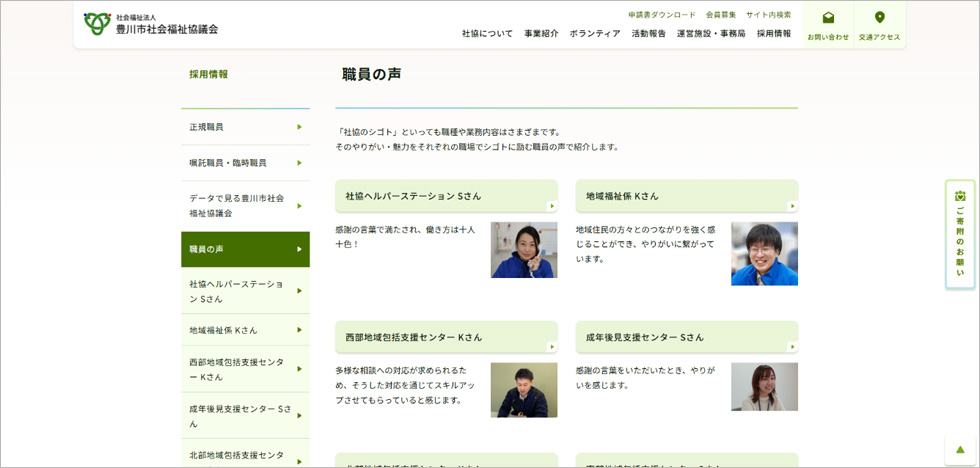This screenshot has width=980, height=468.
Task: Open 社協について in the main navigation
Action: 487,34
